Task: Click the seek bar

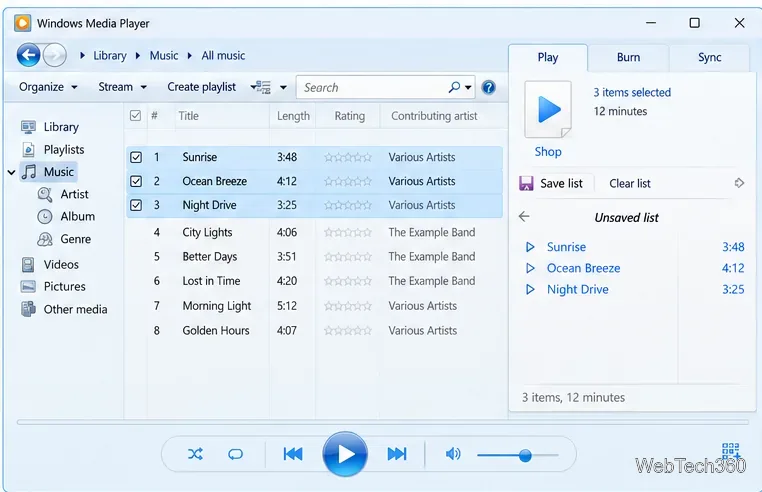Action: pos(383,422)
